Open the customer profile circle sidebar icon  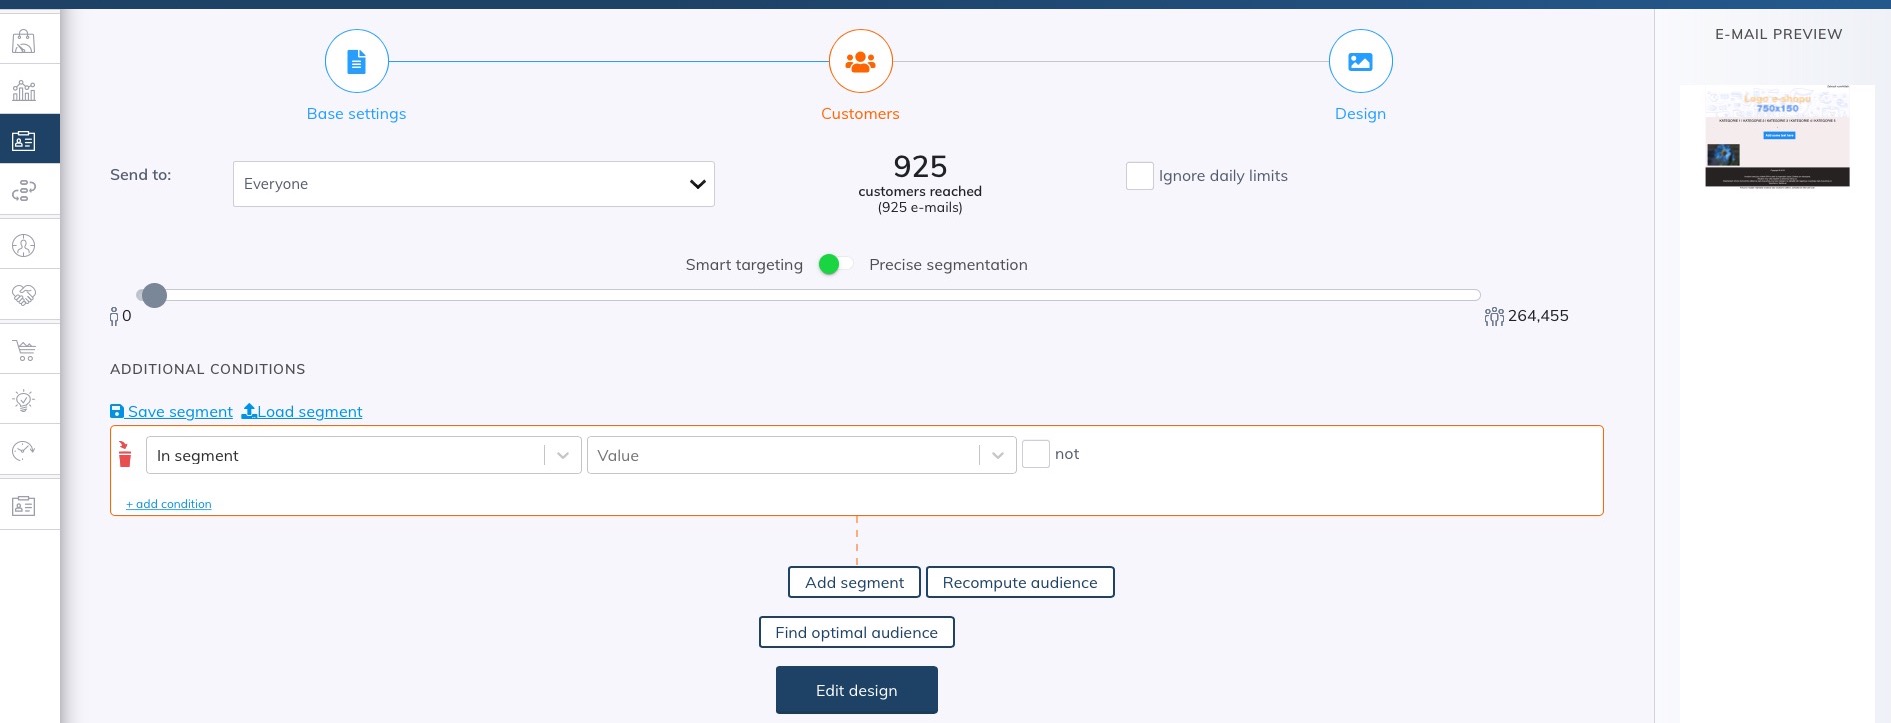click(x=24, y=245)
